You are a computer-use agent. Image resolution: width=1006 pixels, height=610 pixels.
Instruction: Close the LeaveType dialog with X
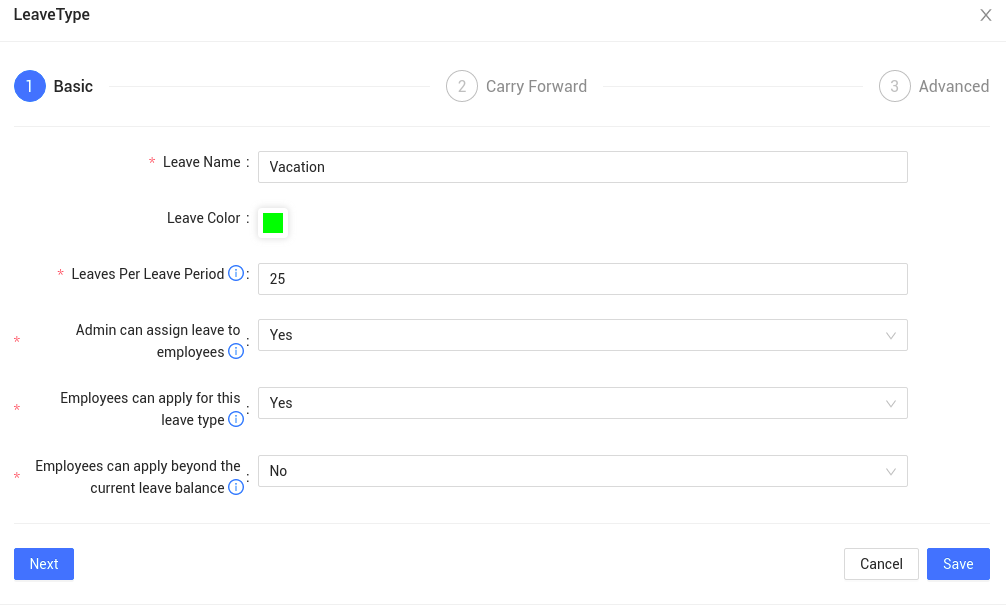coord(986,15)
